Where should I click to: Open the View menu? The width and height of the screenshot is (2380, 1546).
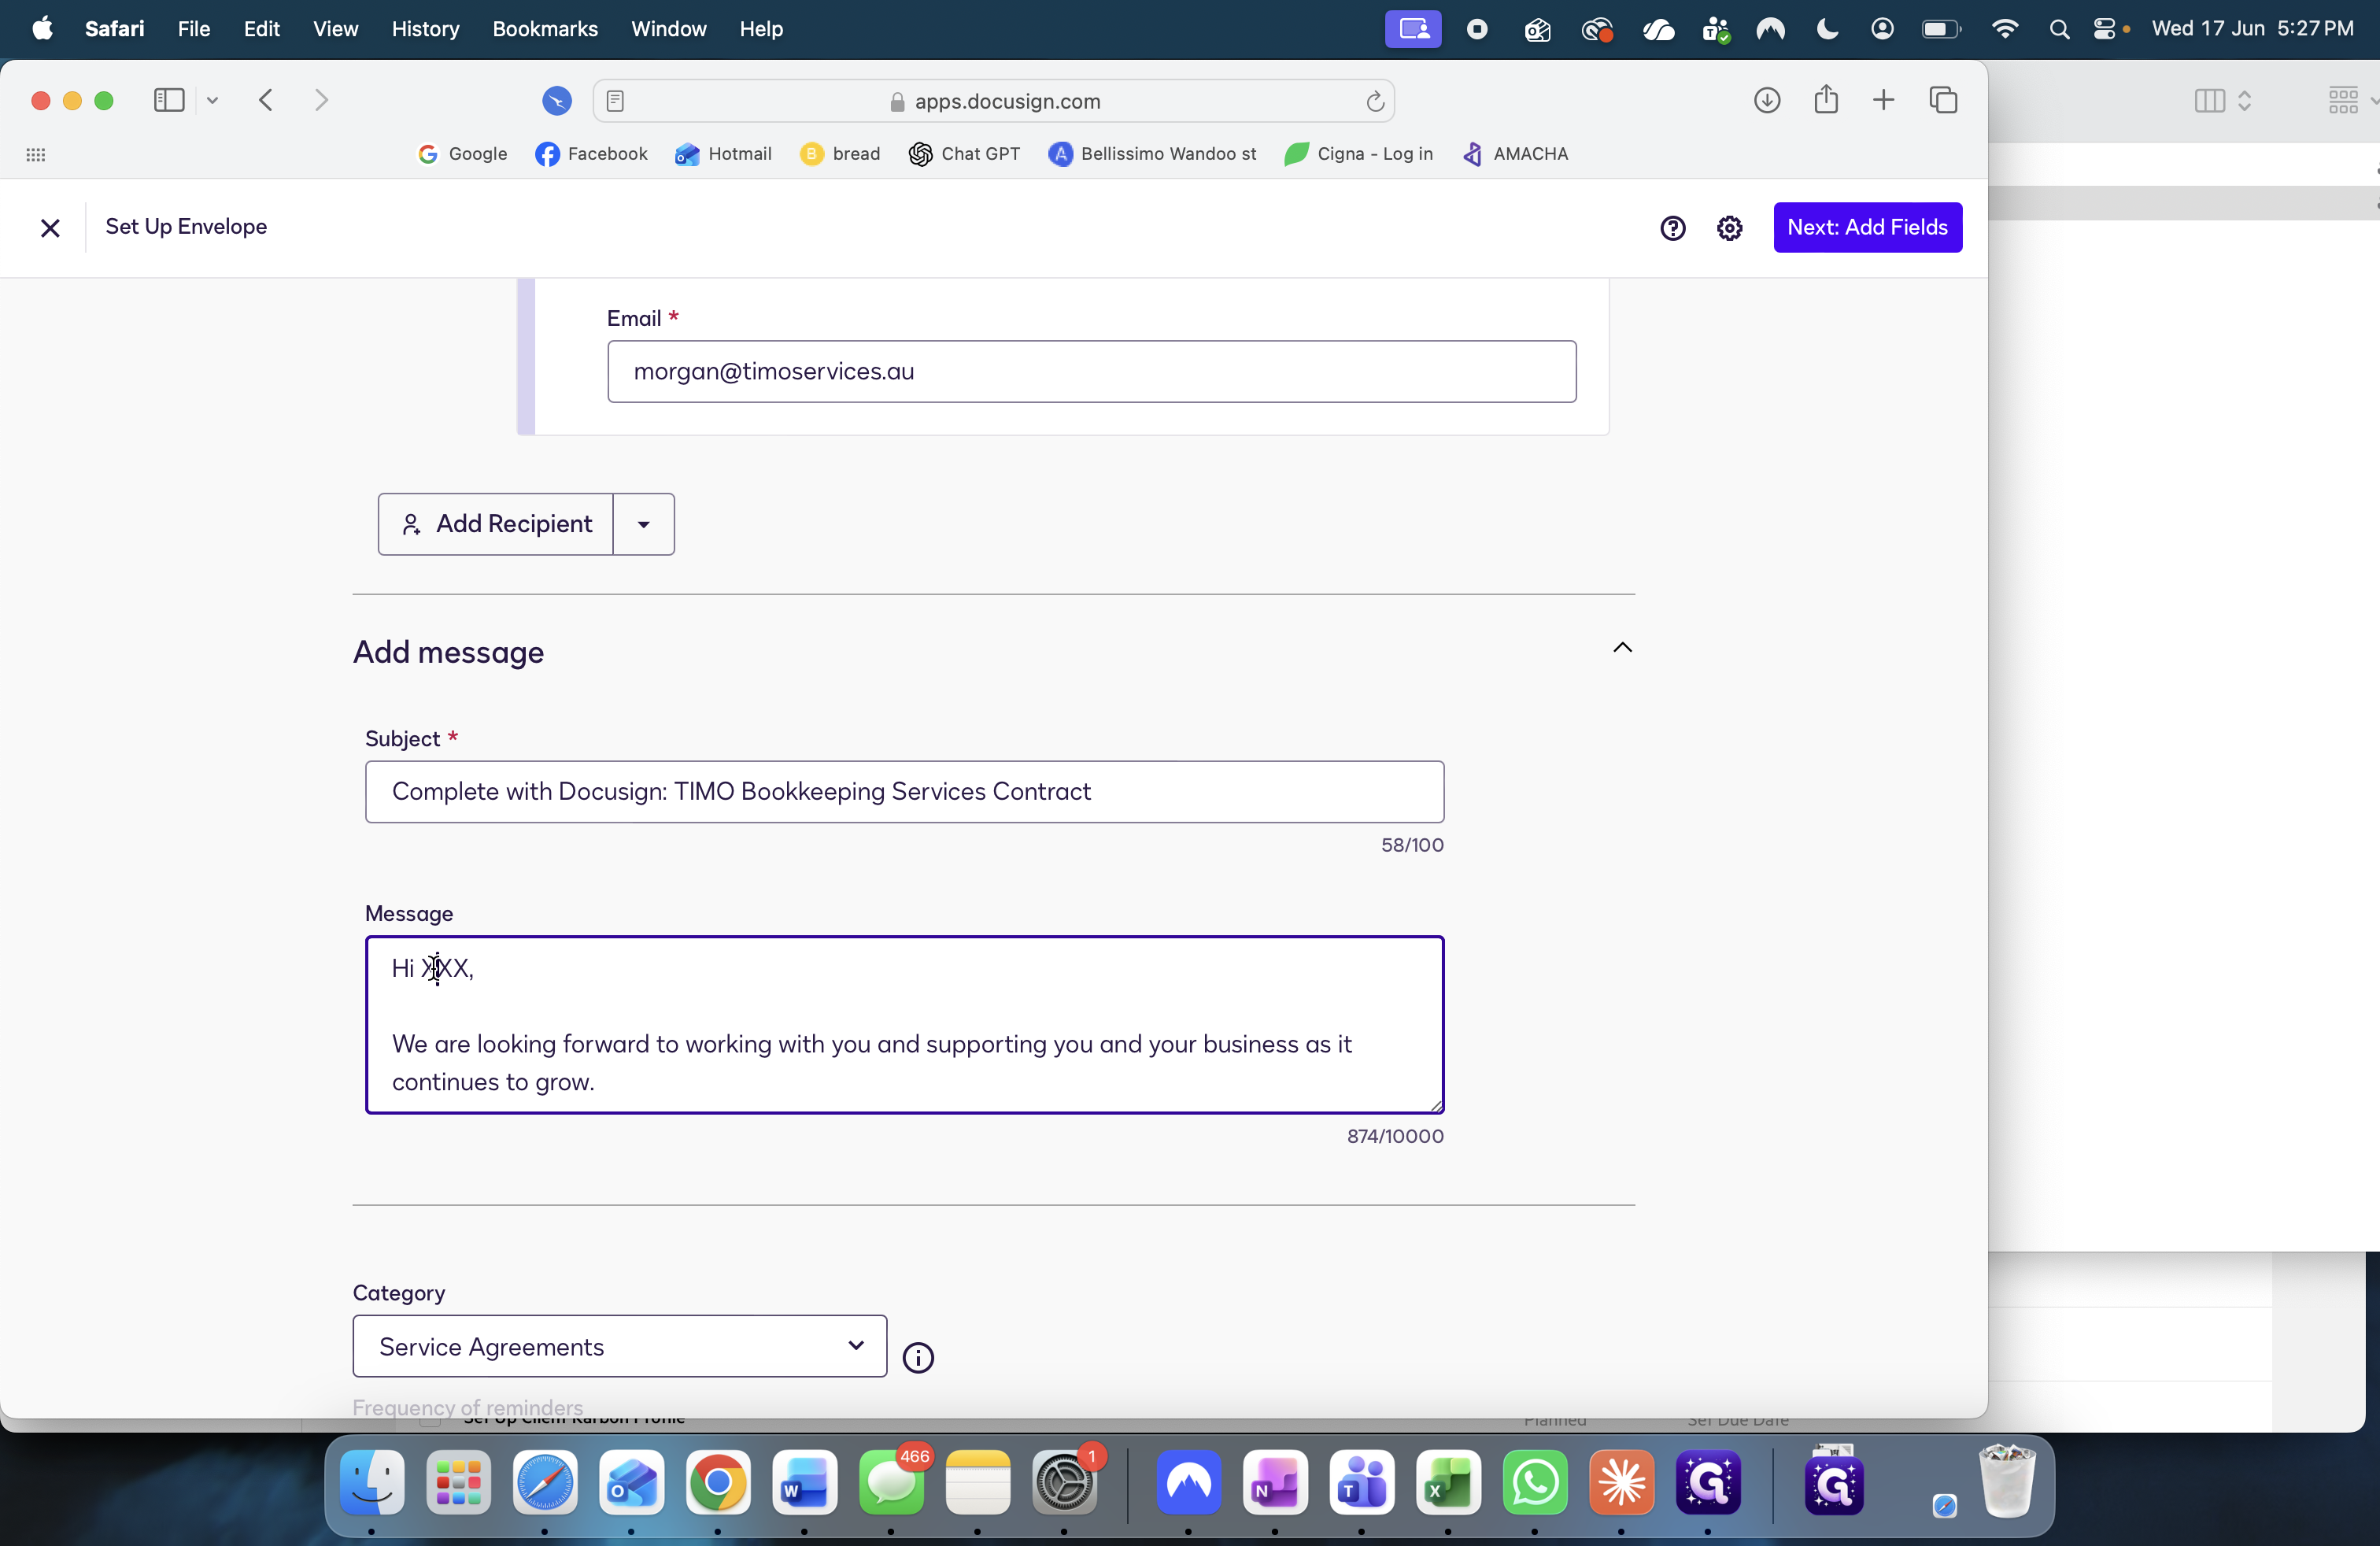click(335, 28)
